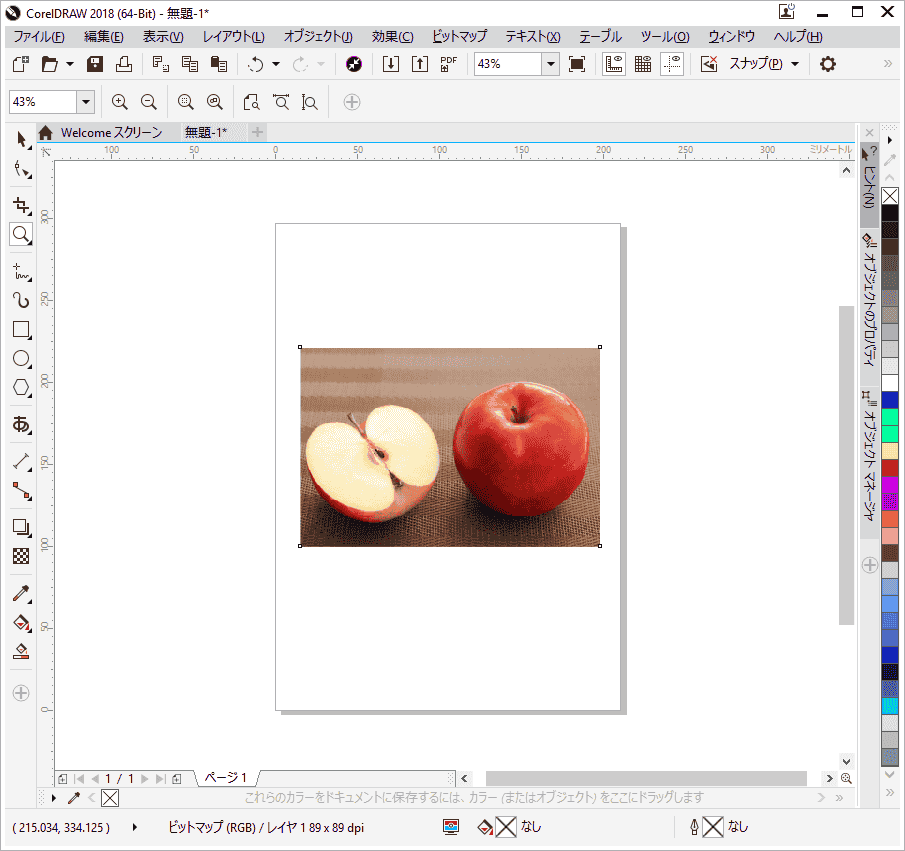Click the Save icon
Viewport: 905px width, 851px height.
95,64
